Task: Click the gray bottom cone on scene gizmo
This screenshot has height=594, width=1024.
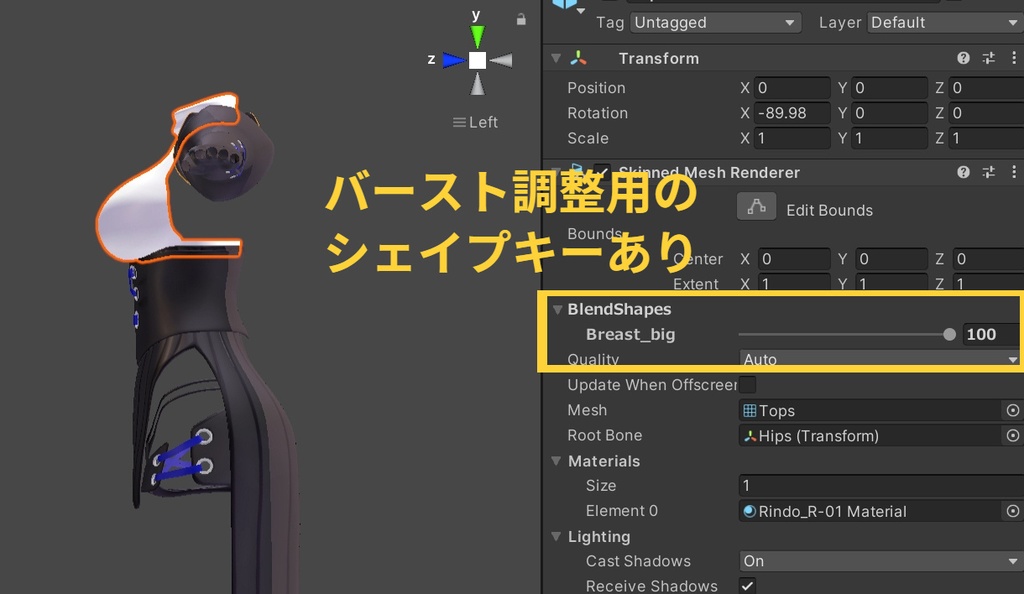Action: pyautogui.click(x=477, y=84)
